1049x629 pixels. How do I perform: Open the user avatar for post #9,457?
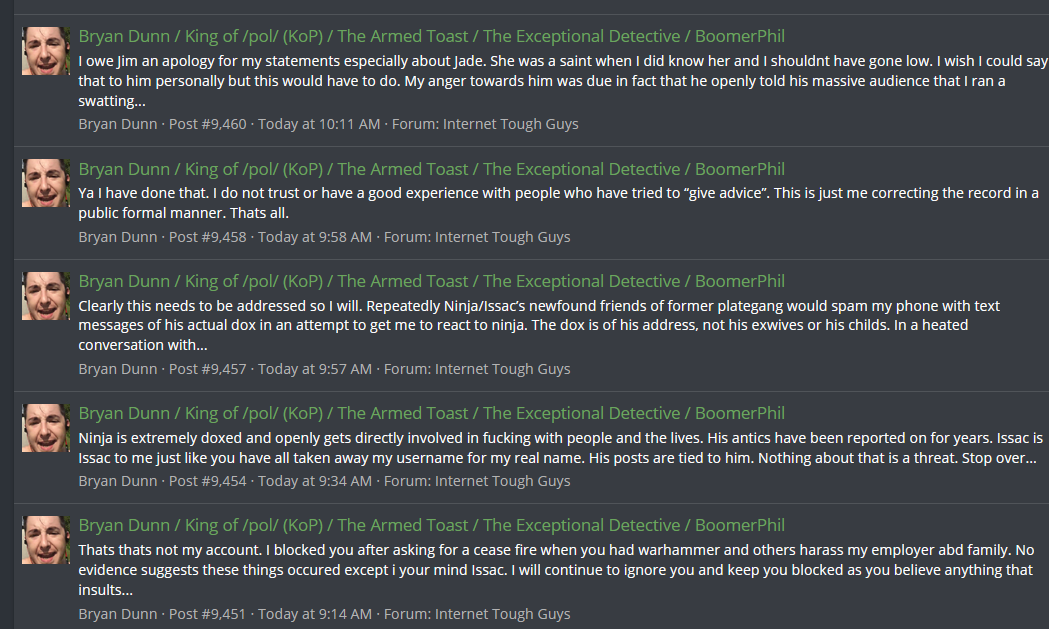(x=46, y=295)
